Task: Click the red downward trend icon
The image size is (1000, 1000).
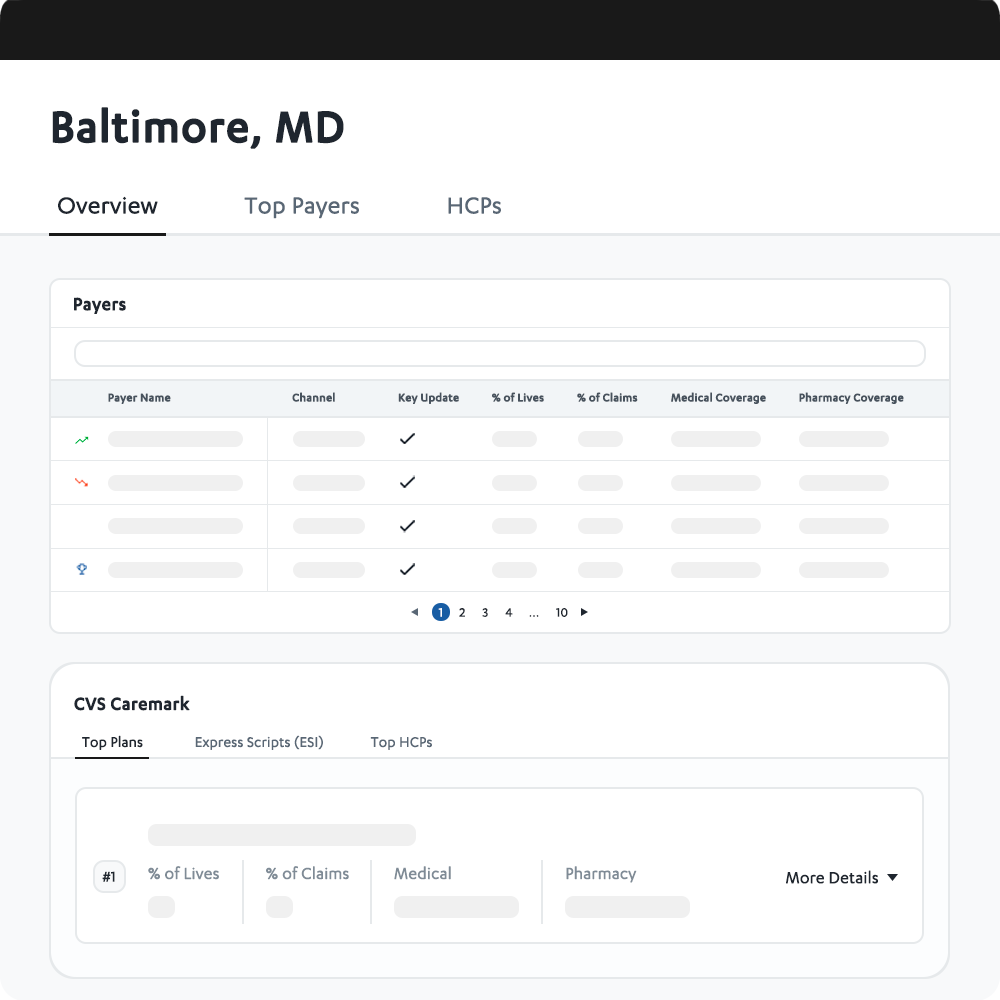Action: pos(81,483)
